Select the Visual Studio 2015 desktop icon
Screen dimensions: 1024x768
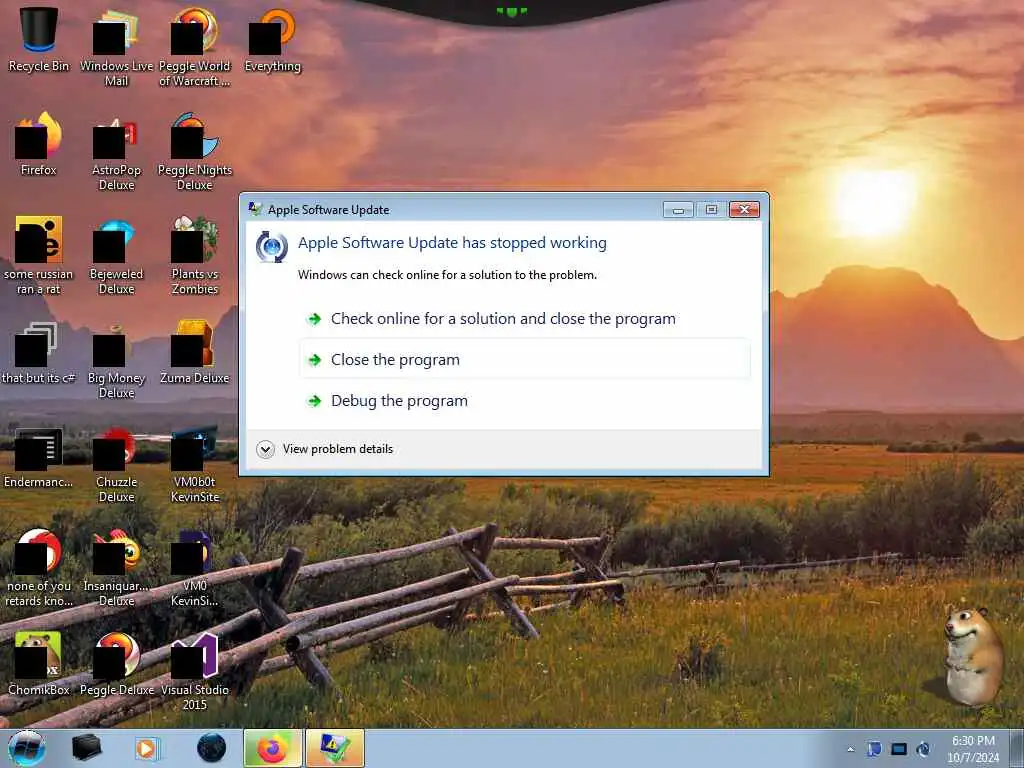coord(195,671)
